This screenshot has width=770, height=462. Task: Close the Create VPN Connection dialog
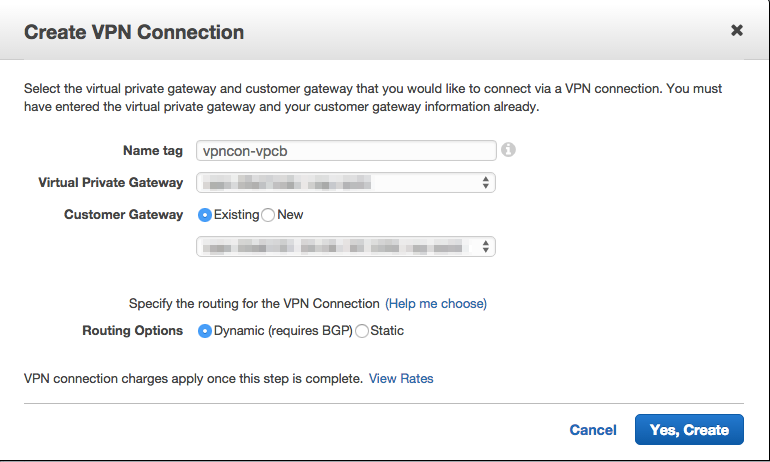click(x=737, y=30)
